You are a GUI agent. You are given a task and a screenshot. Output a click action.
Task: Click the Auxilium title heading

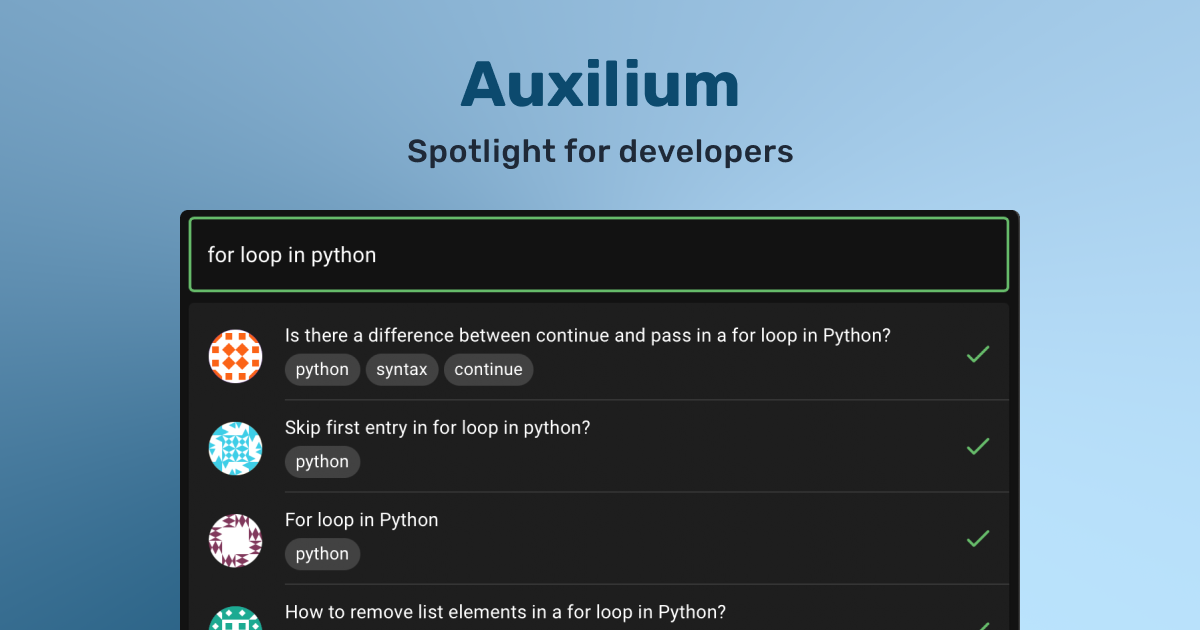coord(600,84)
